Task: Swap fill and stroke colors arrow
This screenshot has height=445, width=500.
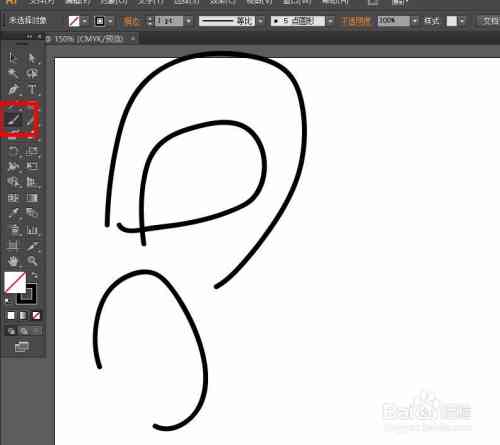Action: (34, 275)
